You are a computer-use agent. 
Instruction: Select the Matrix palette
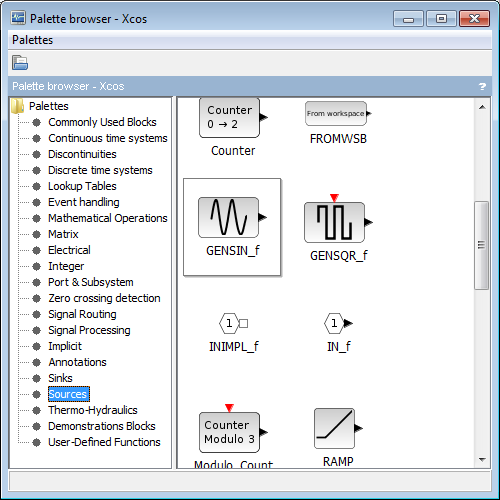pyautogui.click(x=63, y=234)
